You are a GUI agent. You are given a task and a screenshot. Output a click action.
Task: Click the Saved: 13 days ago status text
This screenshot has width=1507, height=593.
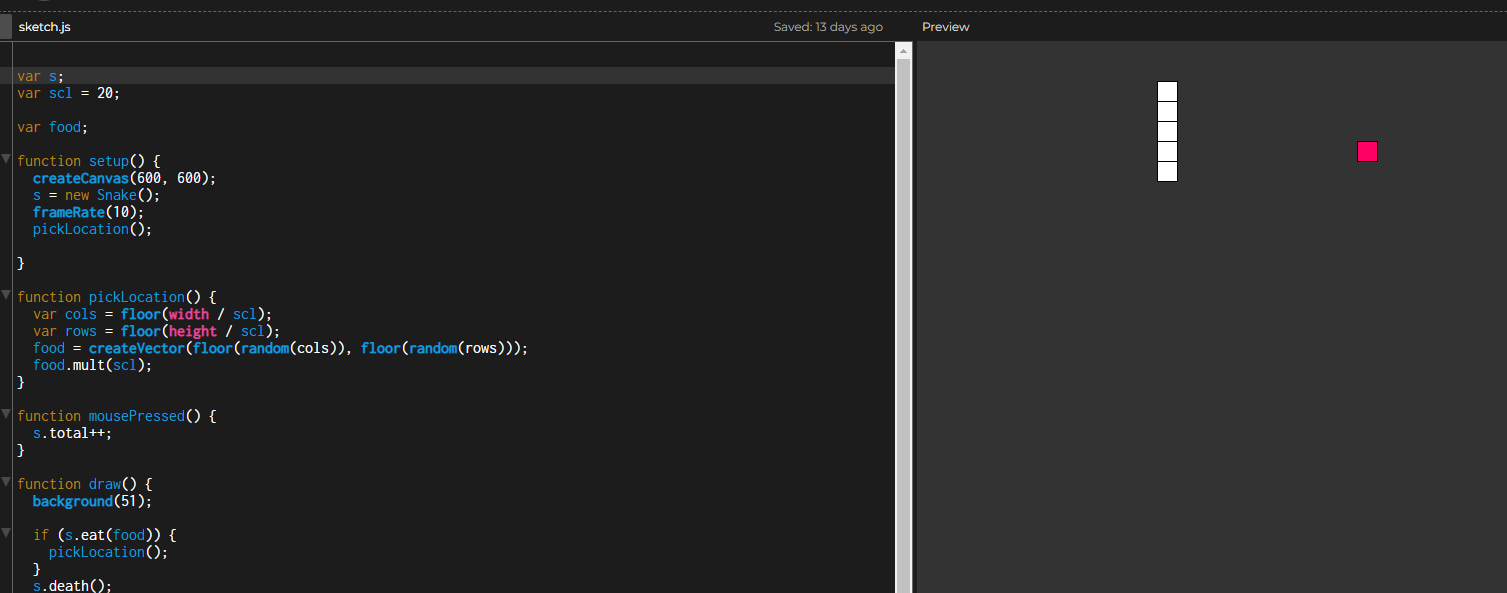828,27
